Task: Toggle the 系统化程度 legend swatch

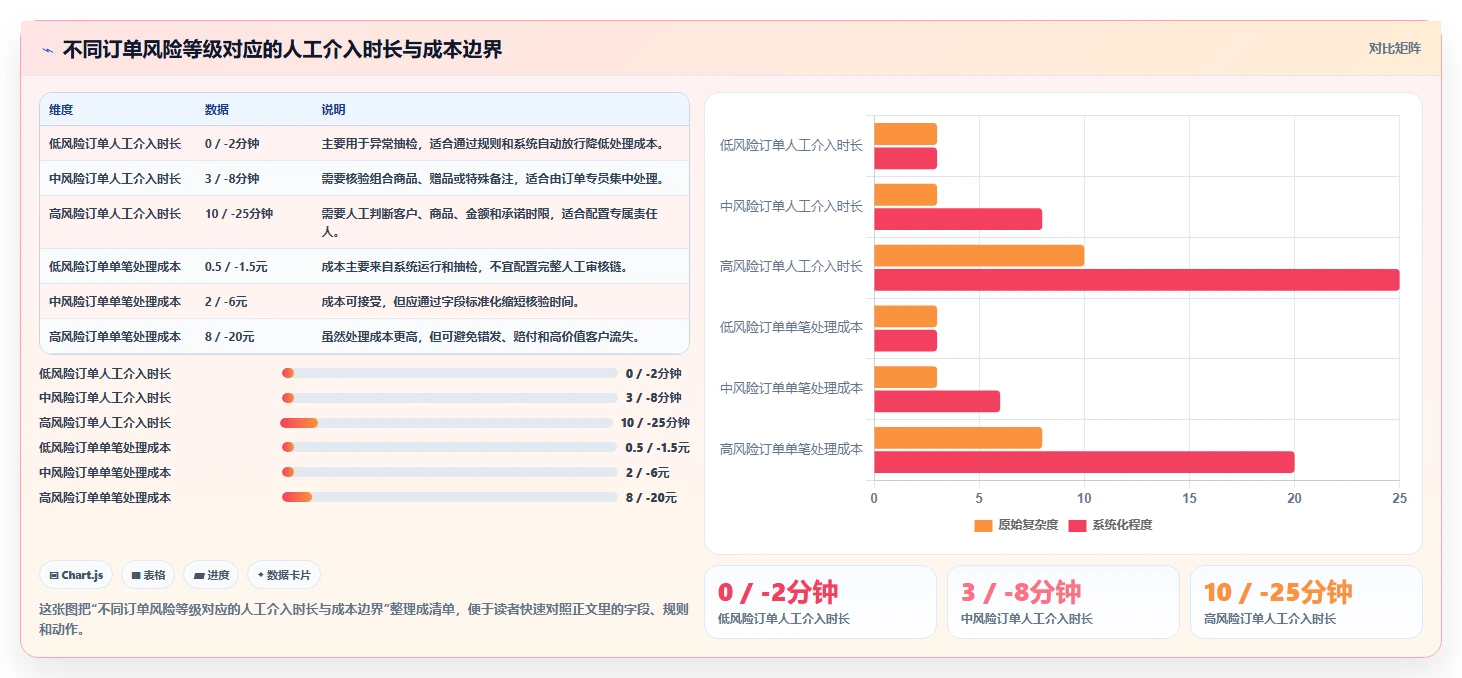Action: tap(1077, 525)
